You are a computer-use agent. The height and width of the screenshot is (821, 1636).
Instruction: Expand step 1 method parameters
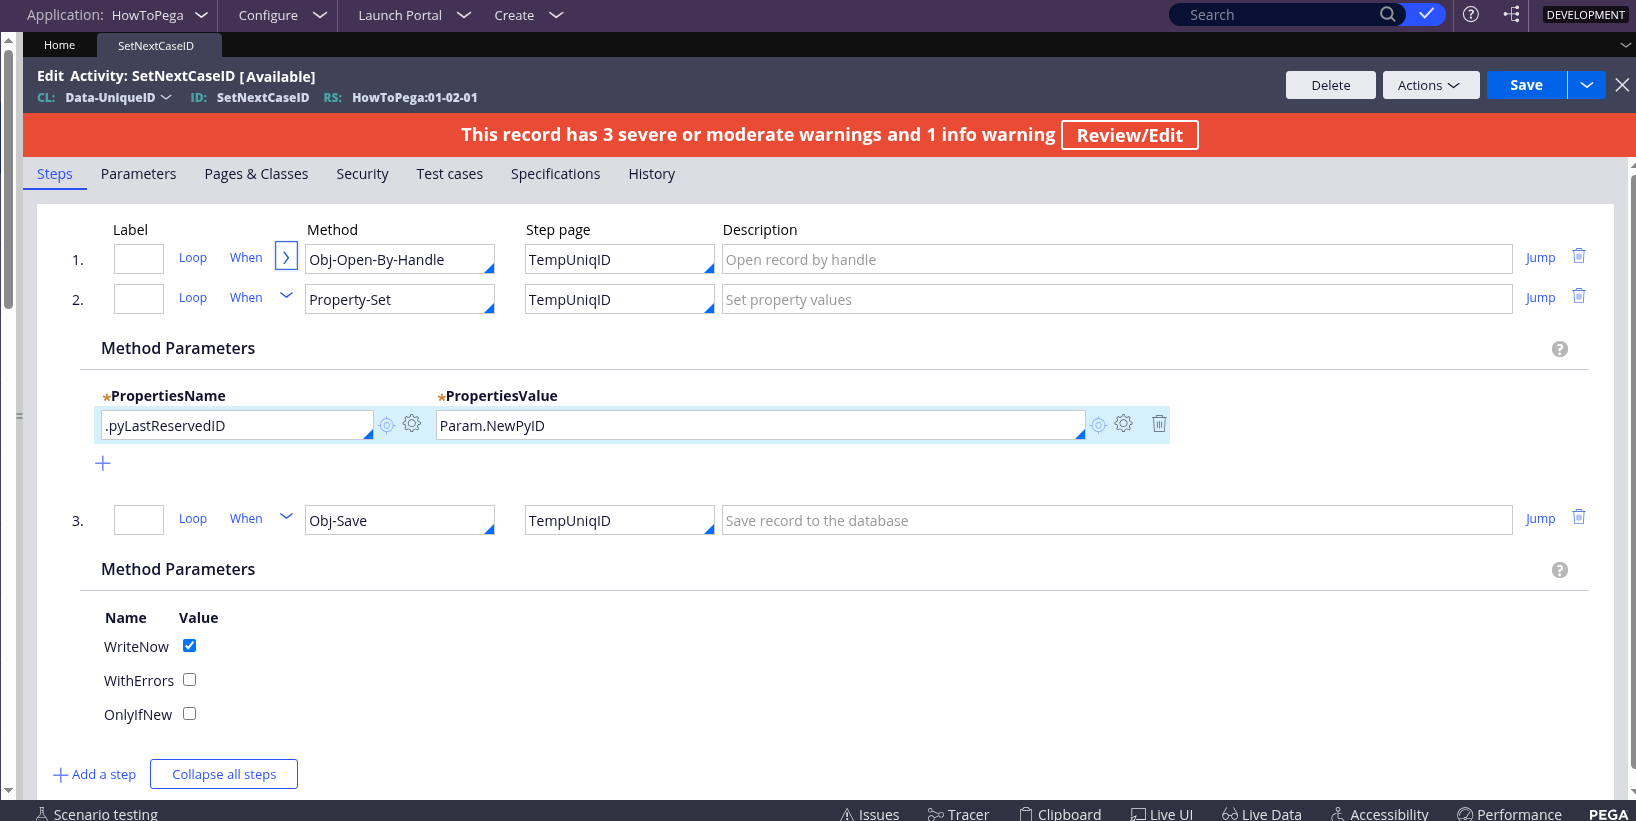coord(286,257)
